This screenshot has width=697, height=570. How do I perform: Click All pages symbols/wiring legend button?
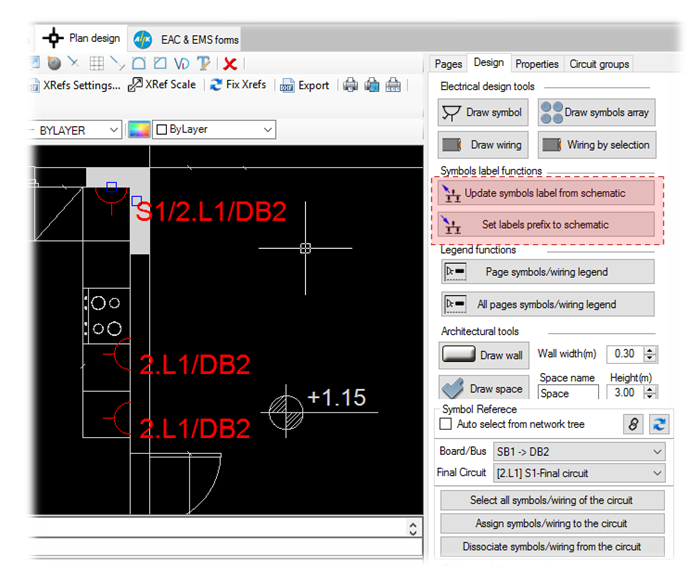[548, 304]
